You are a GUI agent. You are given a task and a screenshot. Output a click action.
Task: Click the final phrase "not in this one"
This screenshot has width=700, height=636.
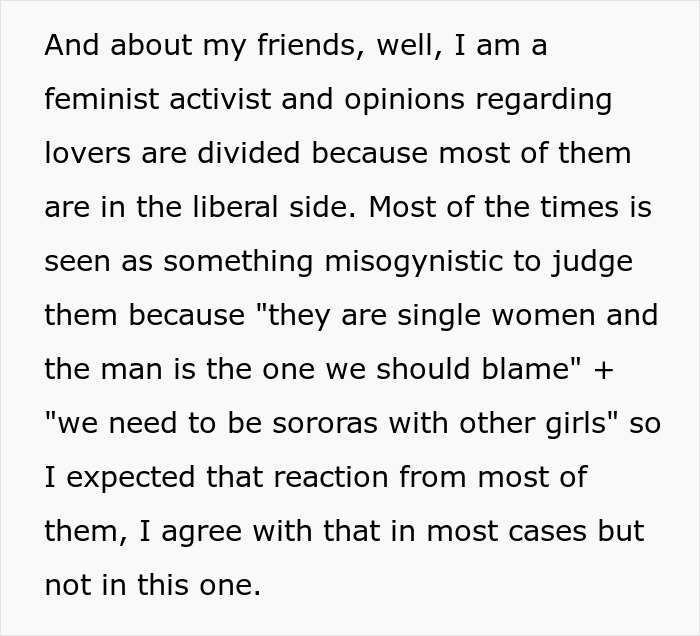tap(152, 586)
